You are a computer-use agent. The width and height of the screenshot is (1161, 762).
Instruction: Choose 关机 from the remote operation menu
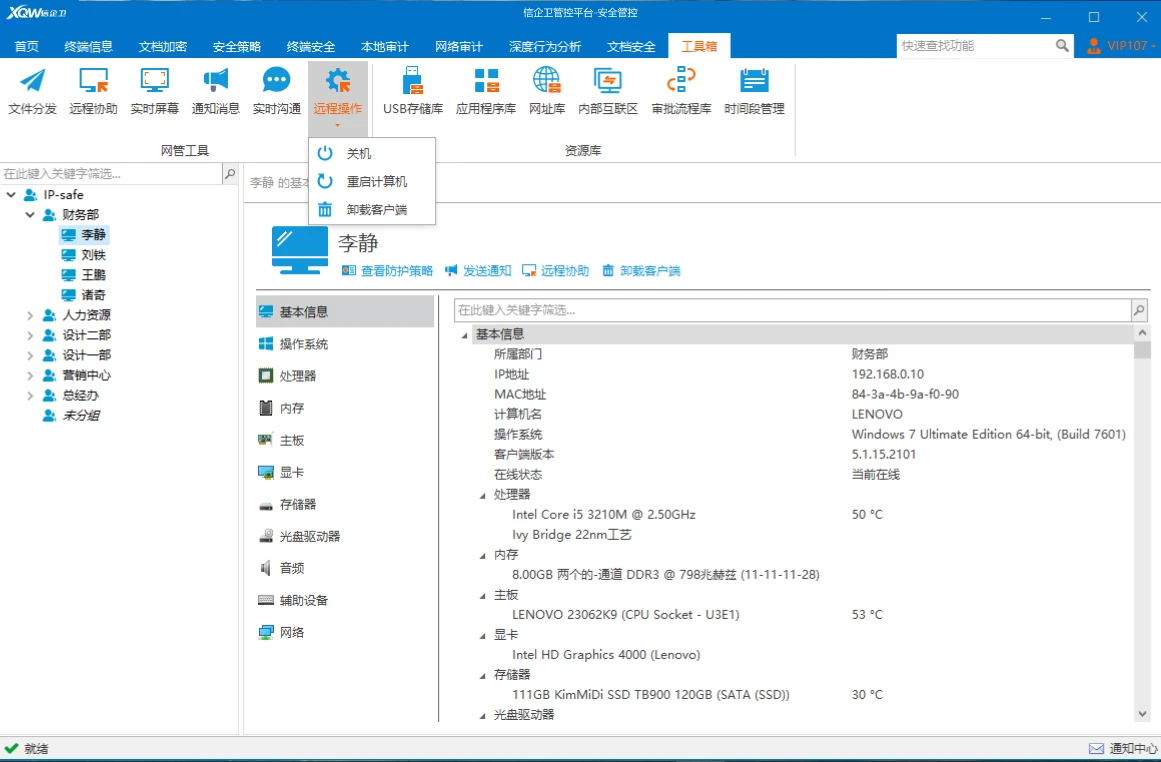tap(372, 153)
